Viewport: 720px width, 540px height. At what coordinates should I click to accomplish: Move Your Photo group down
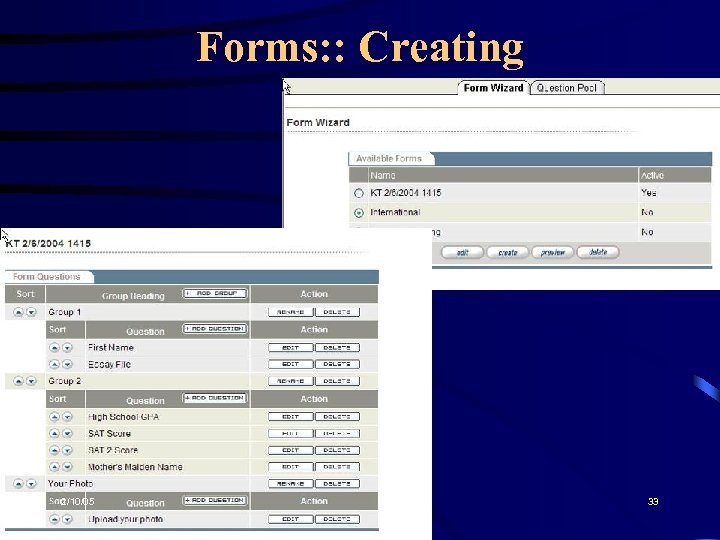pyautogui.click(x=31, y=484)
